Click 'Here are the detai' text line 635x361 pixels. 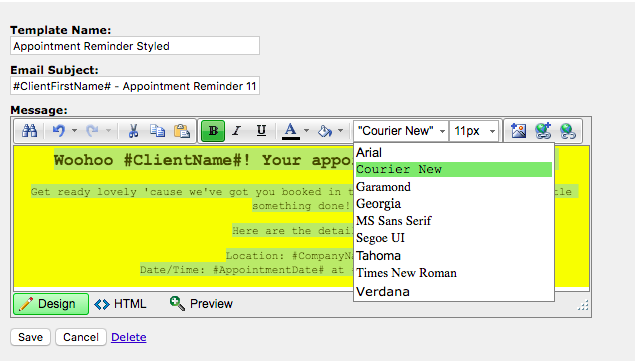click(x=292, y=231)
